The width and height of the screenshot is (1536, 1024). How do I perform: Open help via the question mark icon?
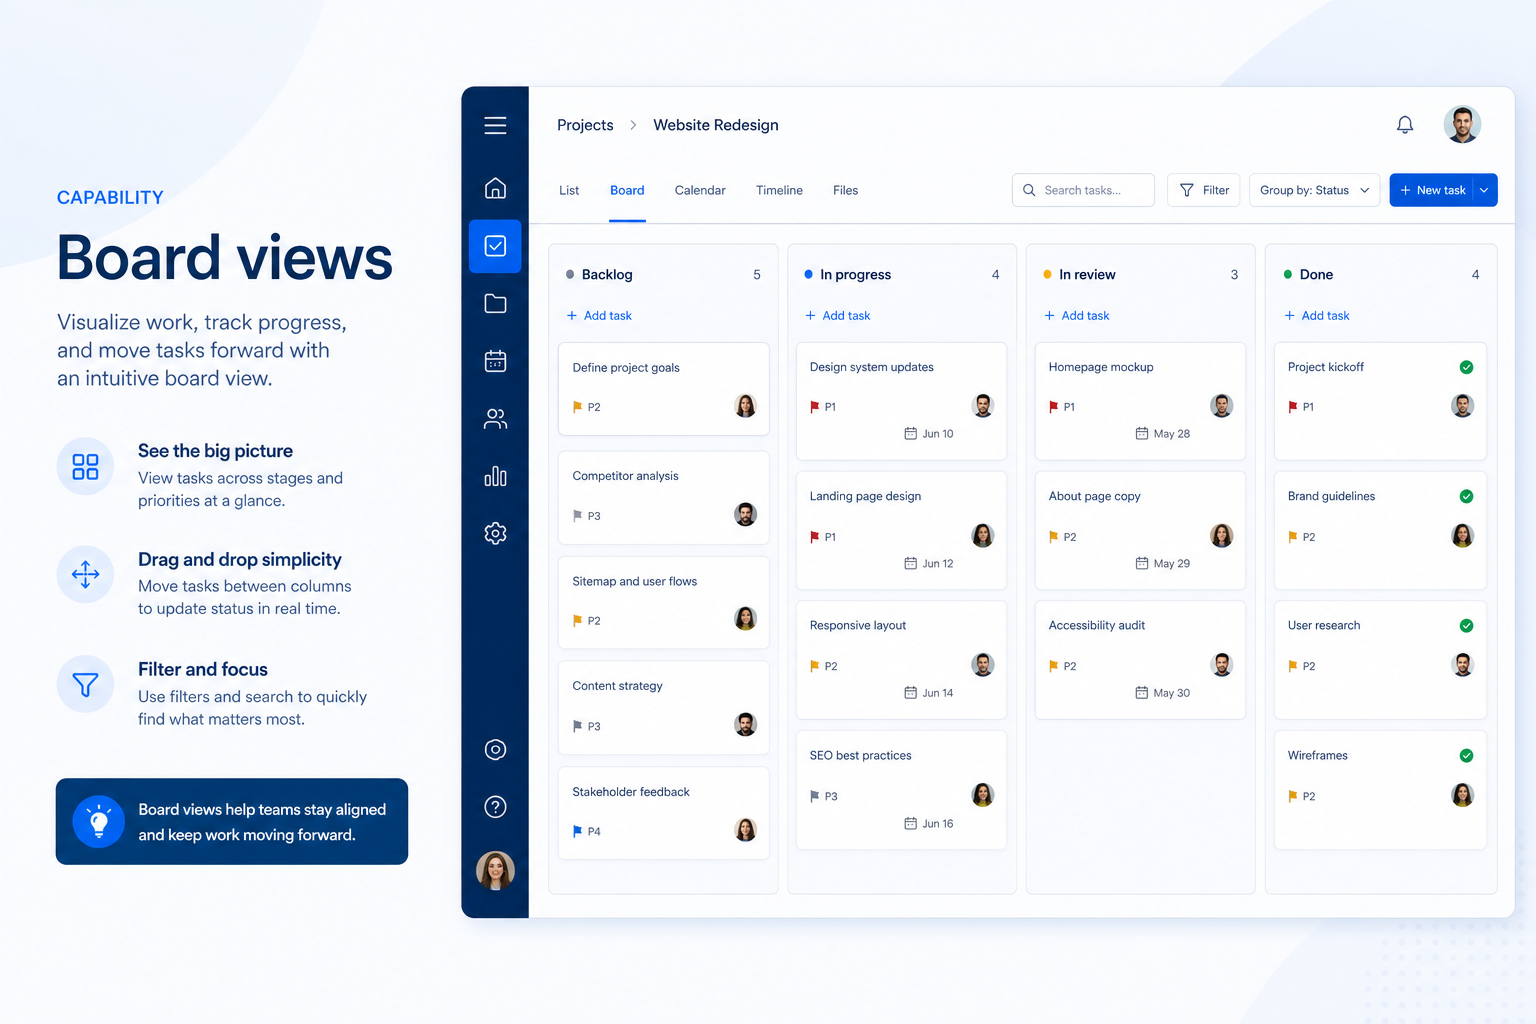coord(495,807)
